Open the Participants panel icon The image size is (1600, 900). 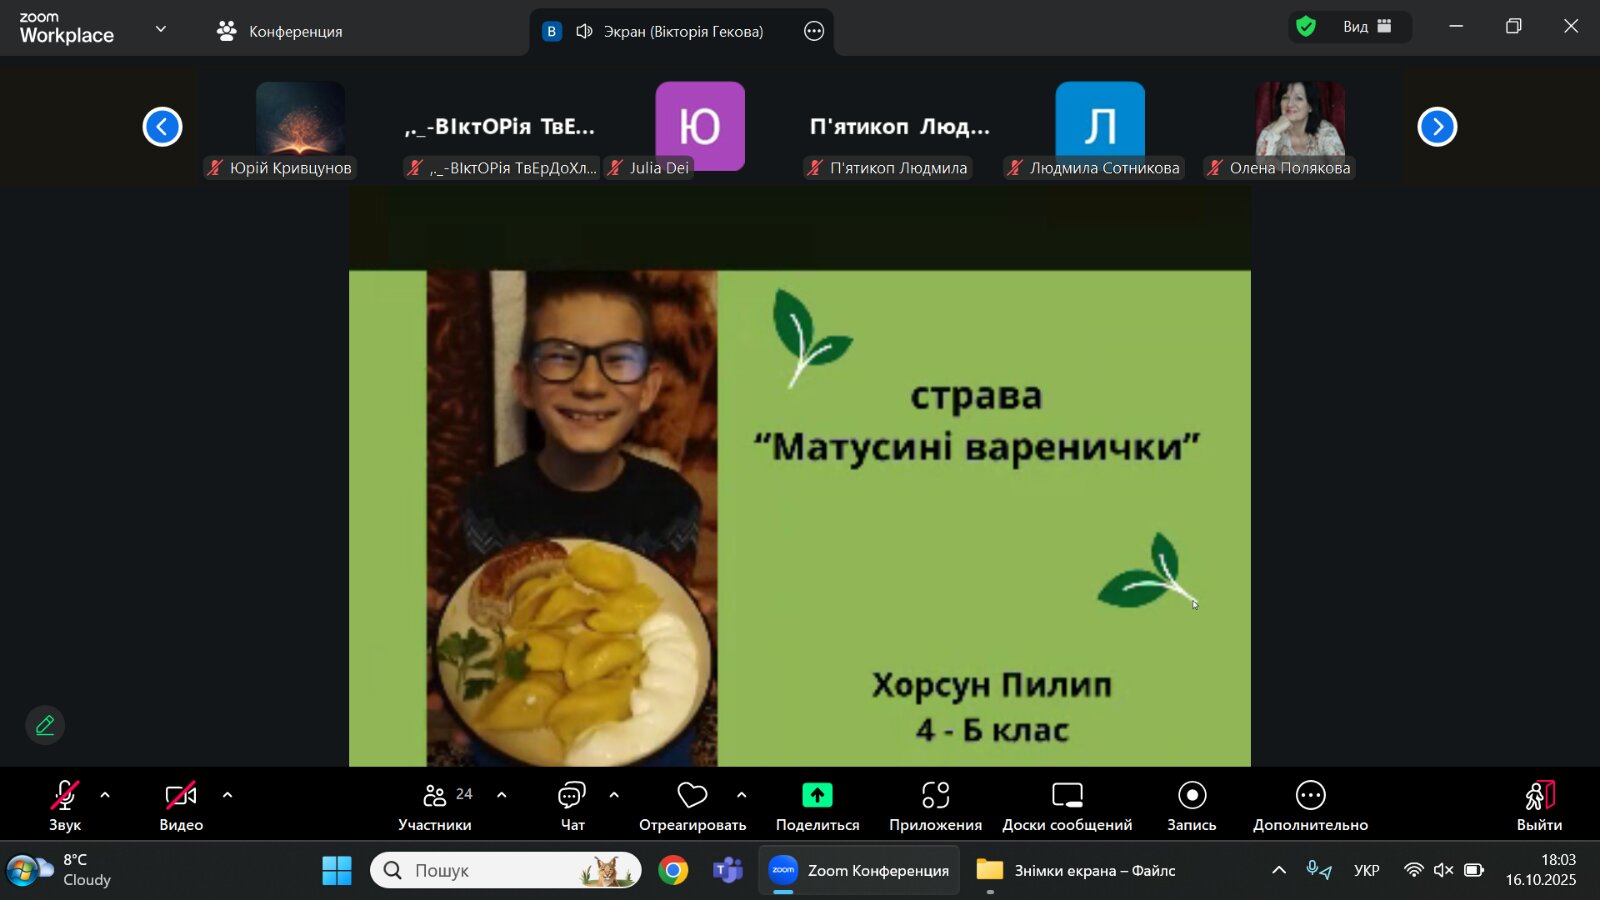(435, 796)
